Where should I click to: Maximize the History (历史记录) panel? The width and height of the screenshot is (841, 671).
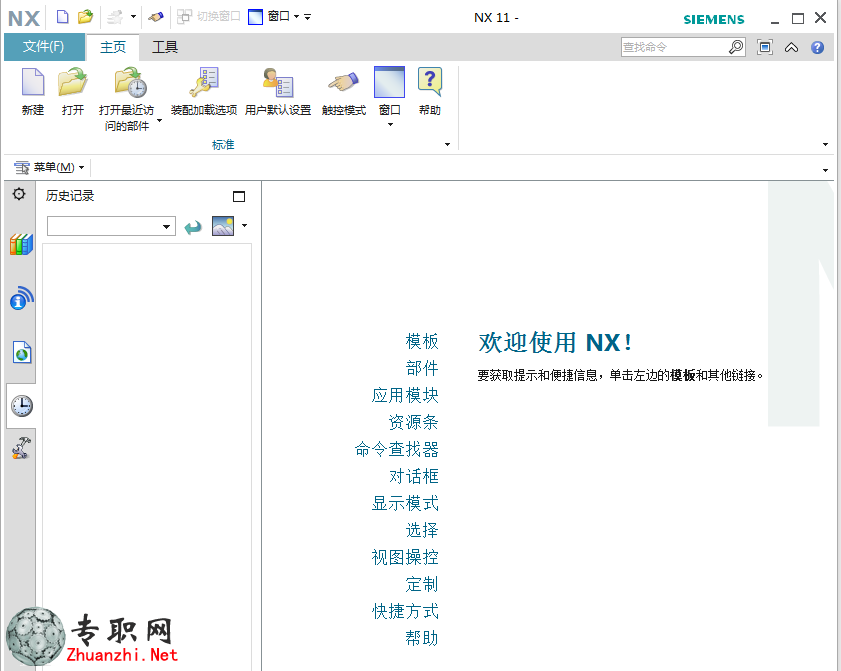(239, 196)
